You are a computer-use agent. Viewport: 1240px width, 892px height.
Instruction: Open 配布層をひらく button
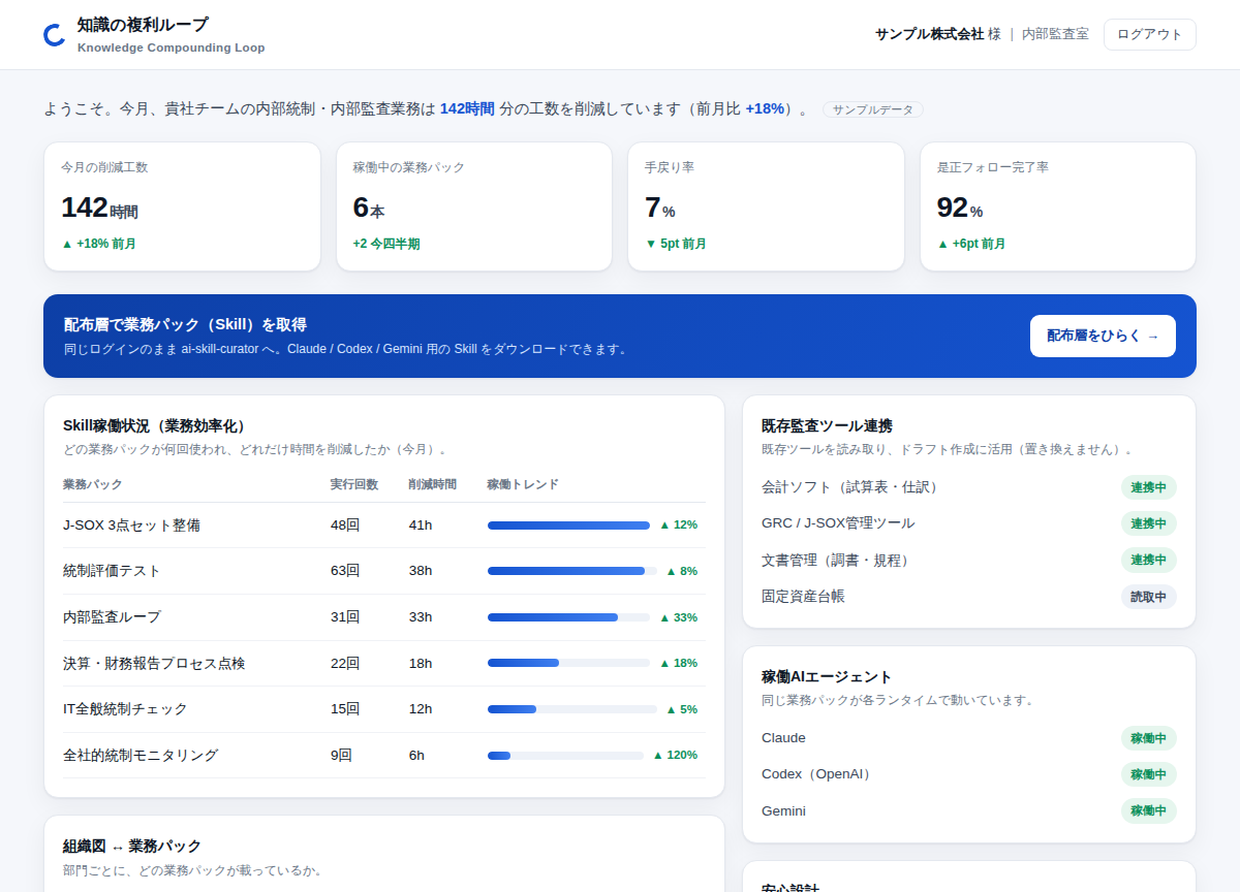tap(1102, 336)
